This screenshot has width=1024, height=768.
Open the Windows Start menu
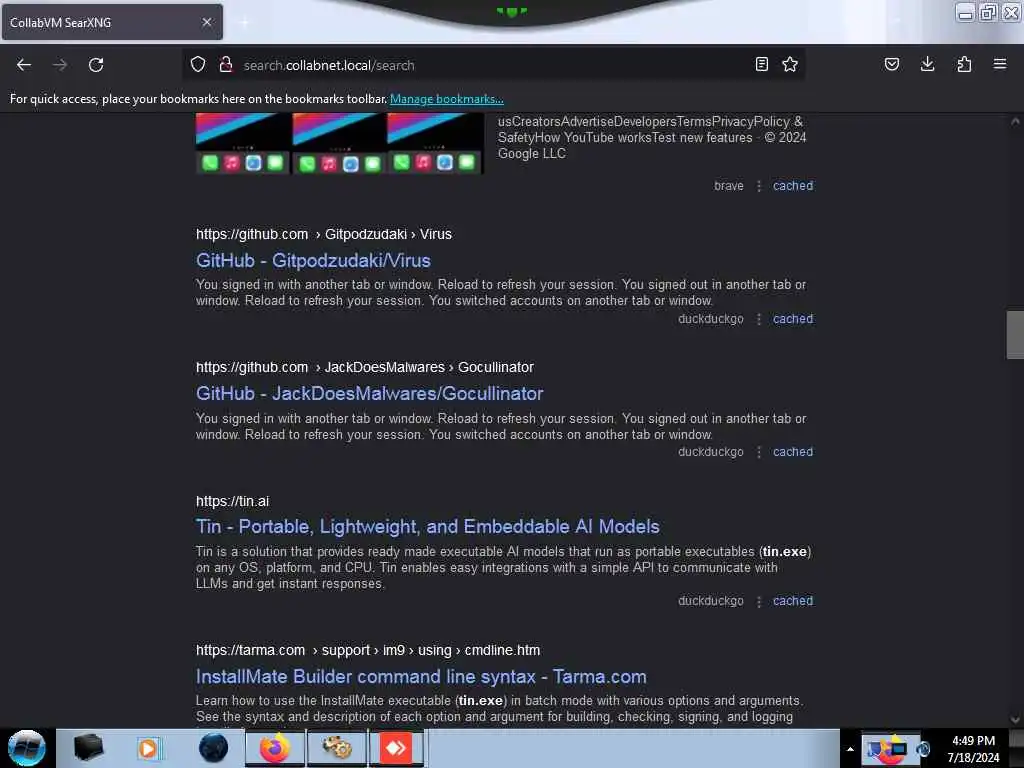click(x=27, y=748)
